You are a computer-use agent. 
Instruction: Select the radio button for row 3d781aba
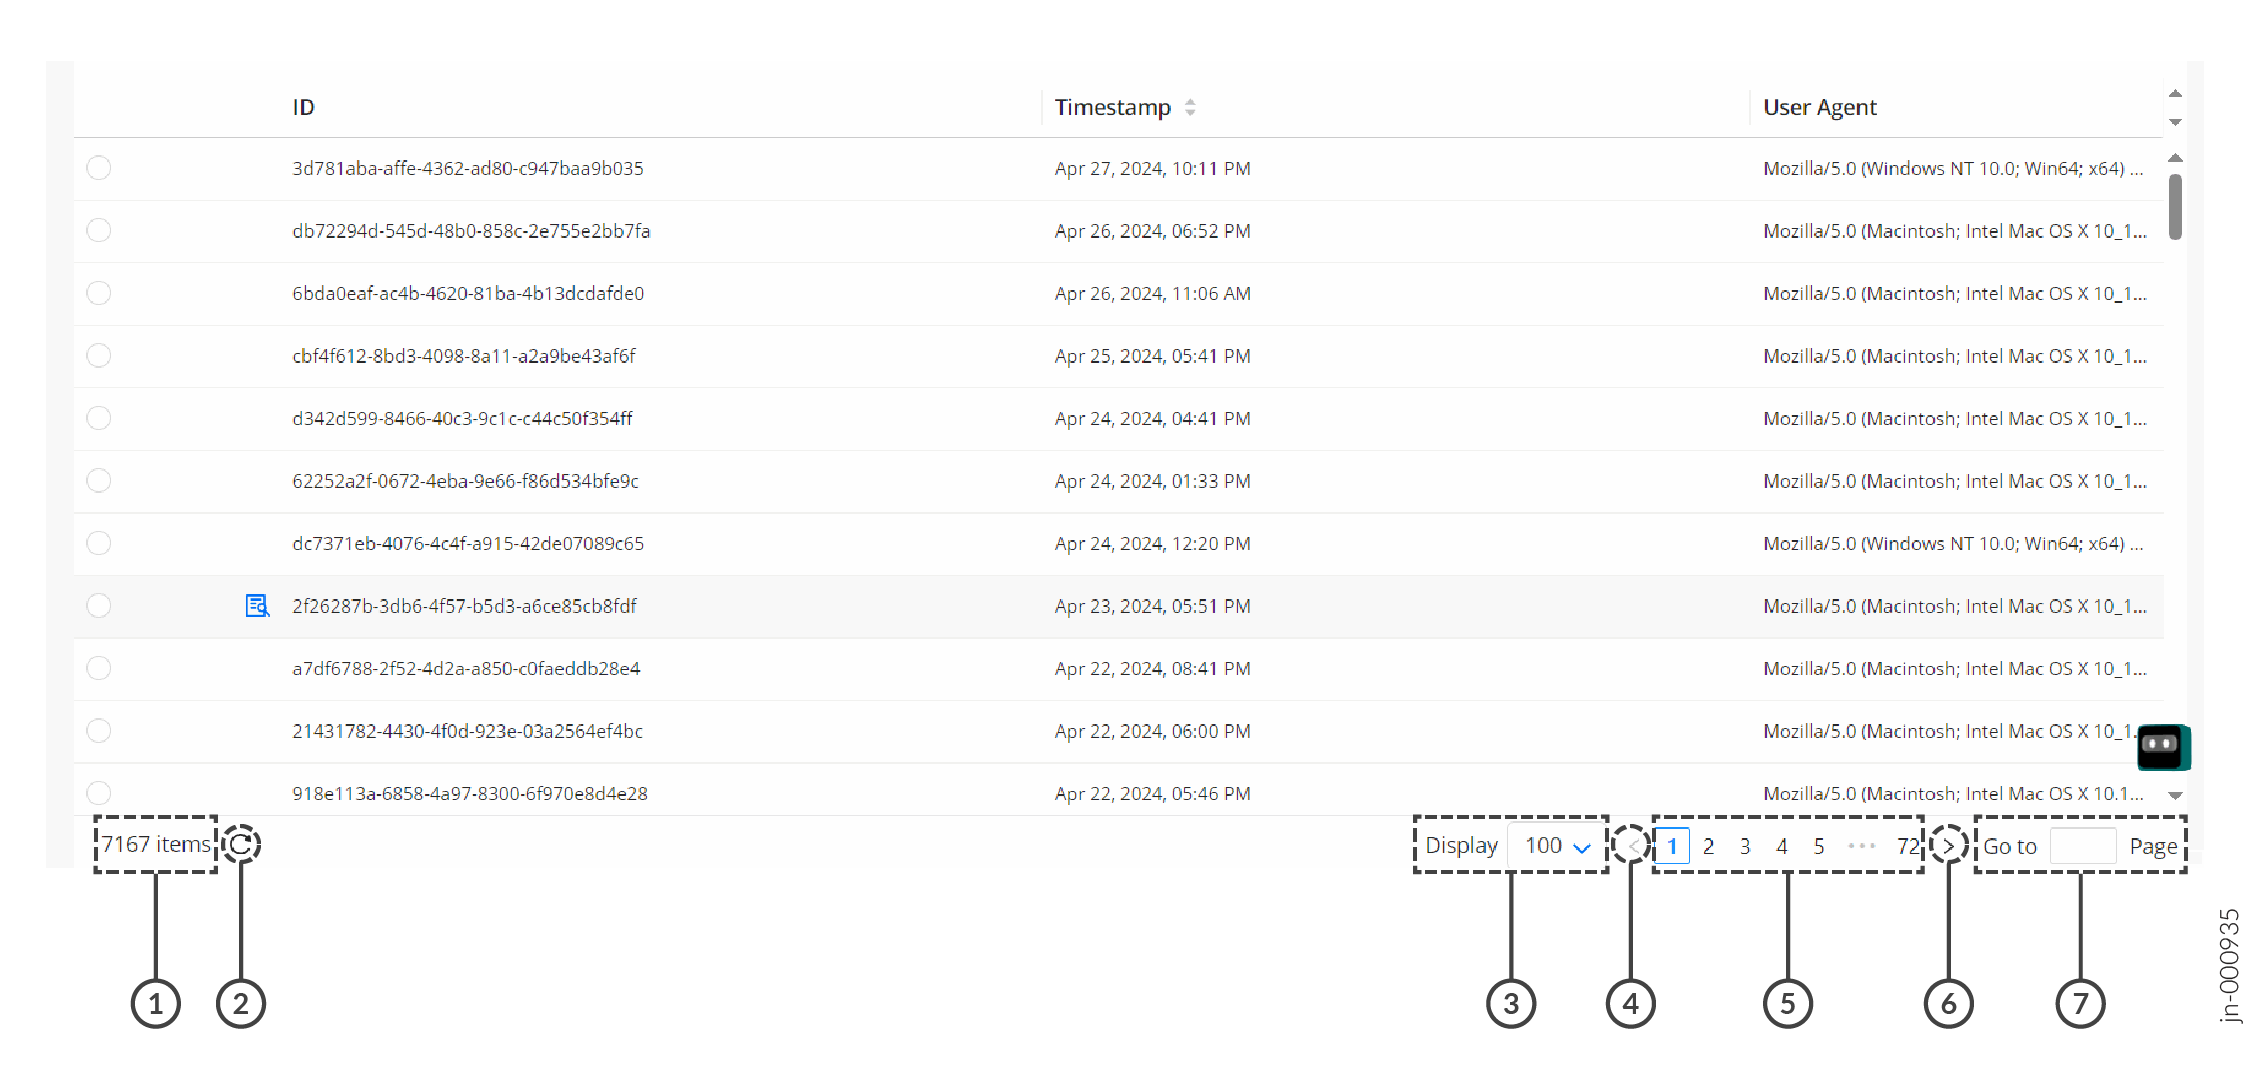98,168
